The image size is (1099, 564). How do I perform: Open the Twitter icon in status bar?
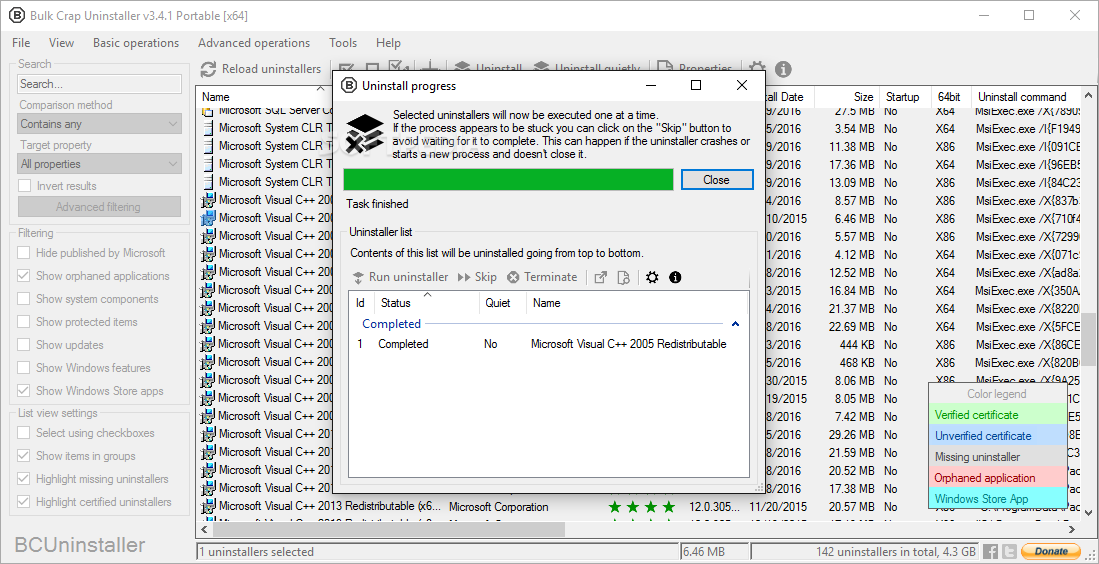coord(1009,552)
